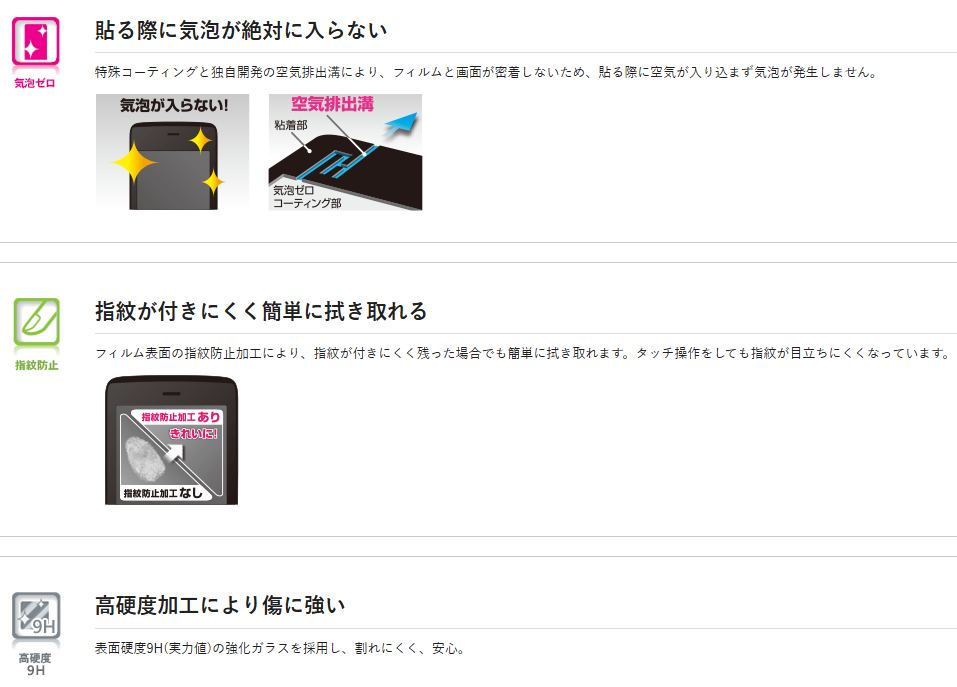Viewport: 957px width, 687px height.
Task: Click the blue arrow in air-groove diagram
Action: tap(401, 124)
